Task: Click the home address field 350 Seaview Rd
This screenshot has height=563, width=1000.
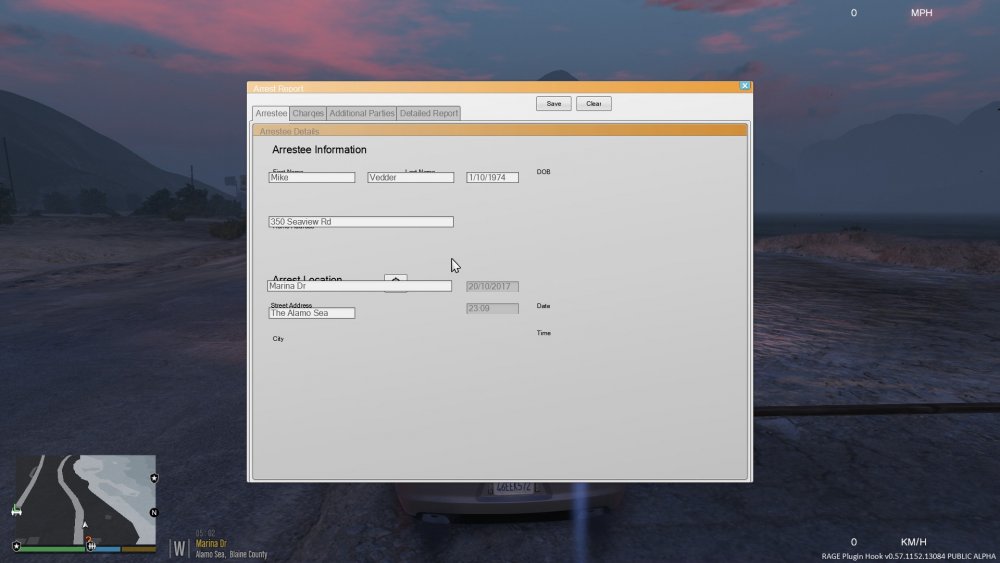Action: pyautogui.click(x=361, y=222)
